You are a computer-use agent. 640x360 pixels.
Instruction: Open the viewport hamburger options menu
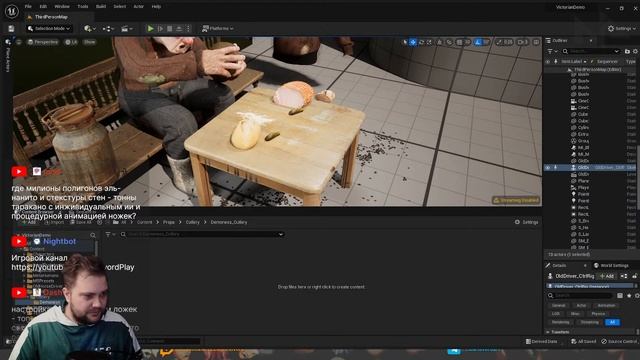click(19, 42)
